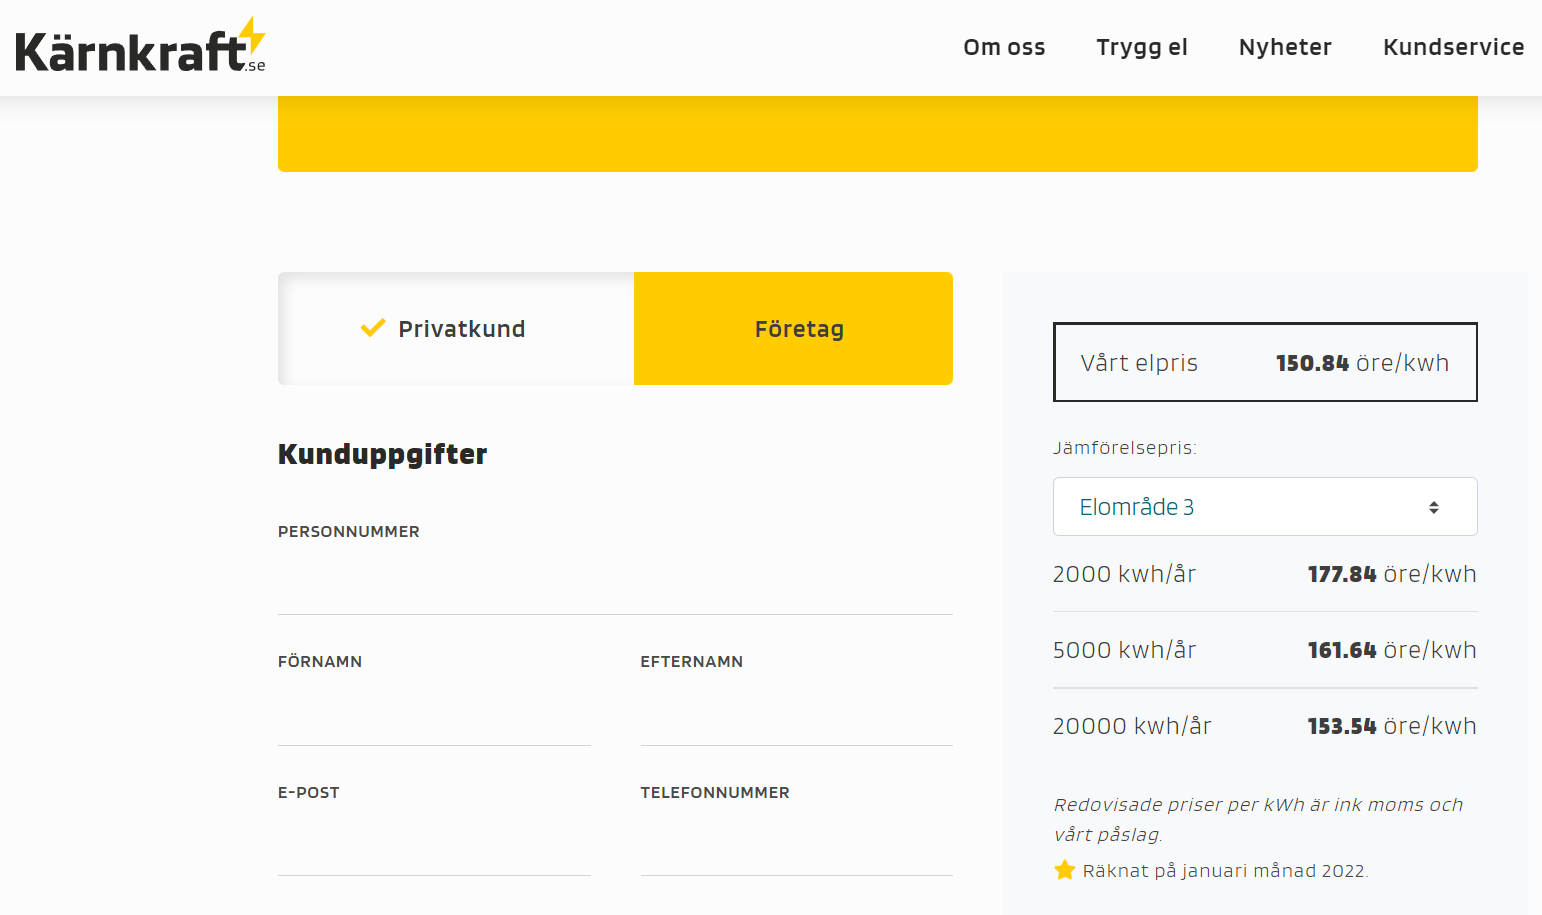Select the E-post input field
The height and width of the screenshot is (915, 1542).
point(434,847)
